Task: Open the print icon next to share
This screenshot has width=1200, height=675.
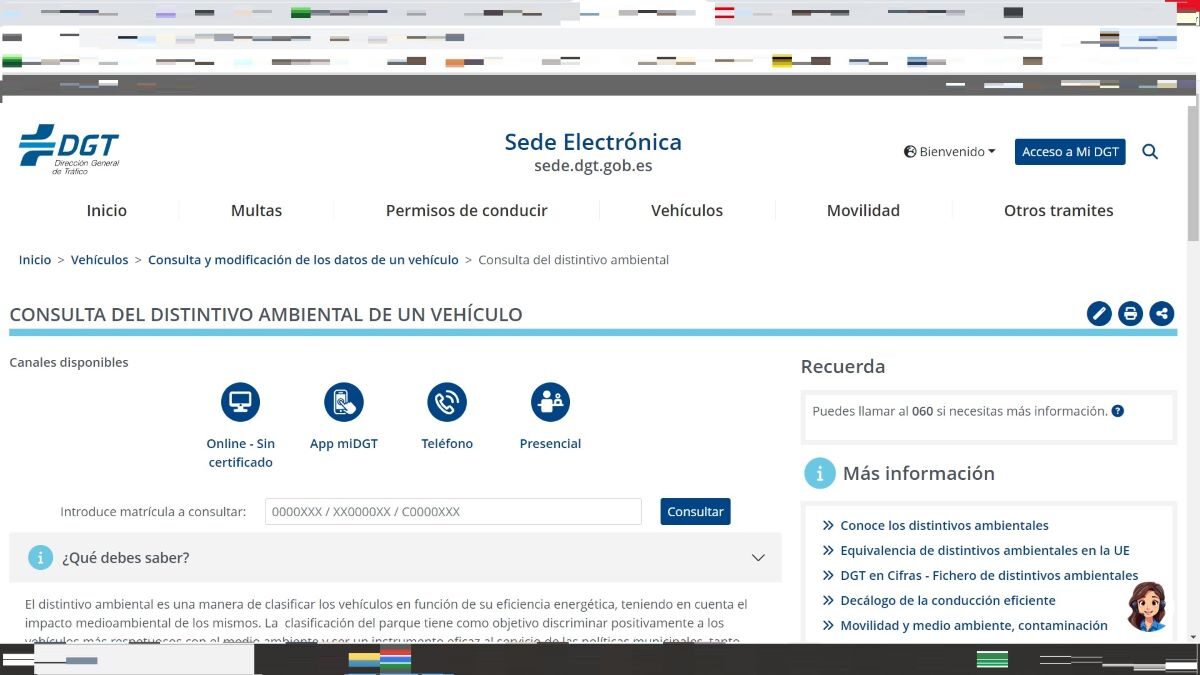Action: coord(1130,313)
